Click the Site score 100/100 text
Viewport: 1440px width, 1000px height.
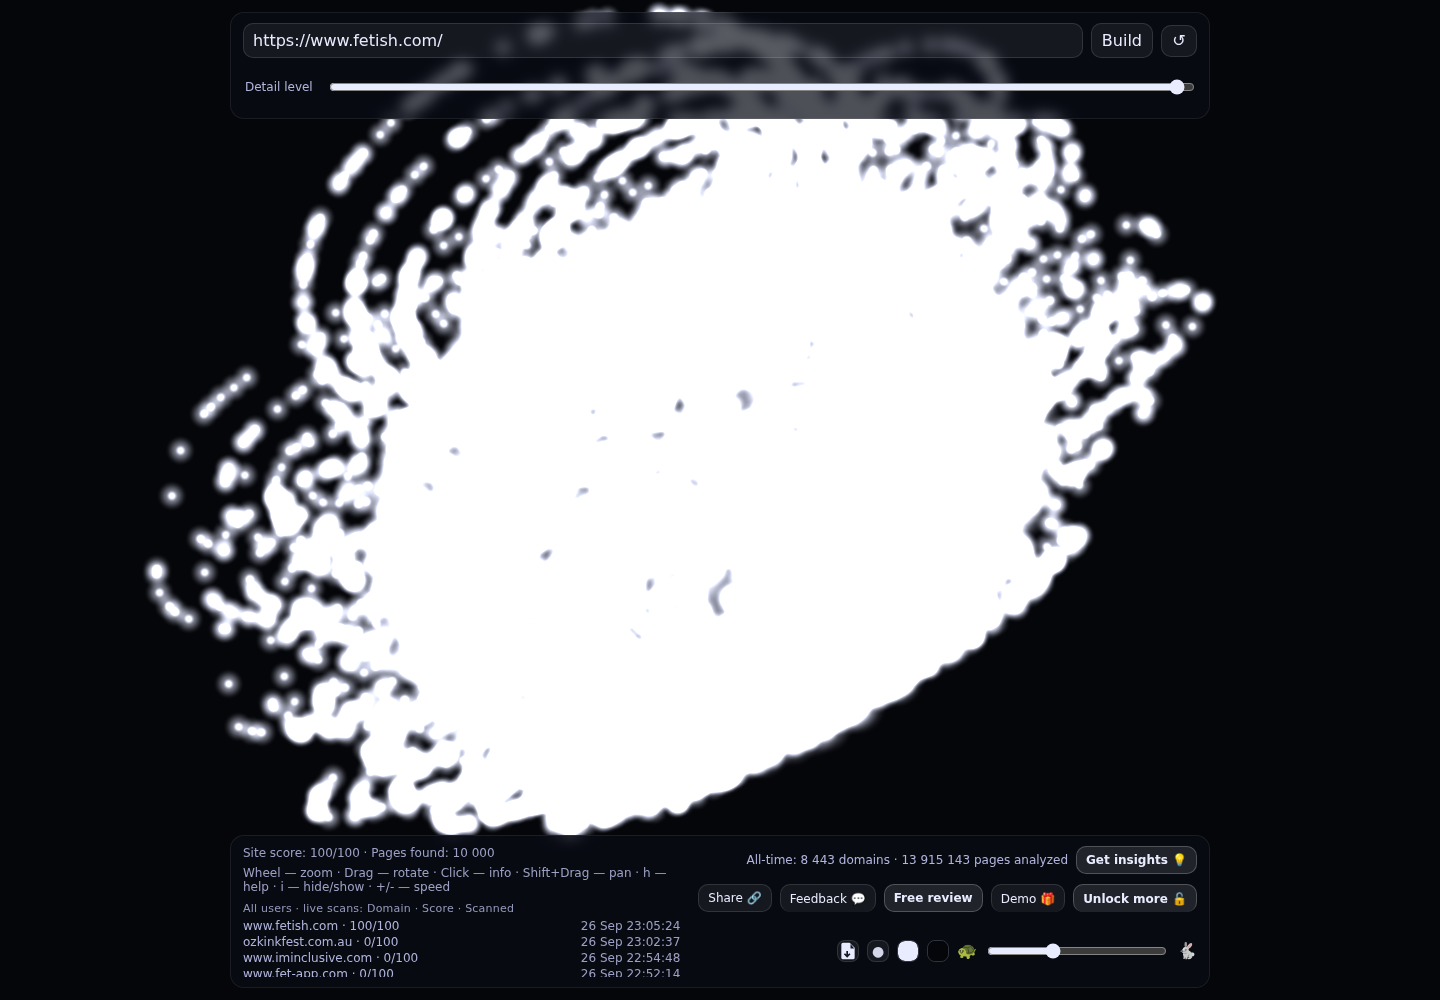pos(301,853)
